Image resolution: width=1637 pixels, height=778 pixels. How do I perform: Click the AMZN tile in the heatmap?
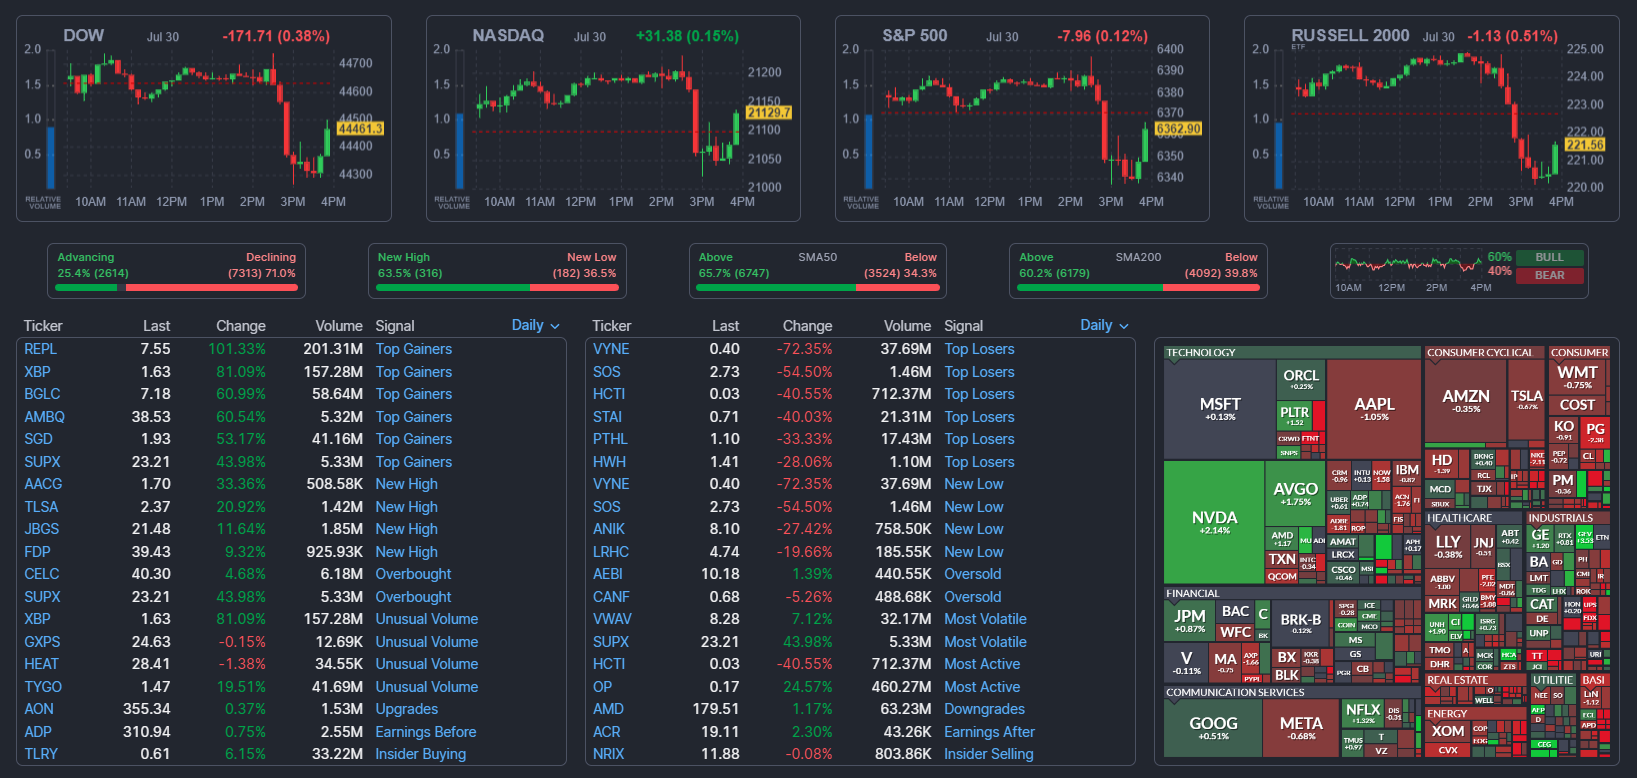1466,401
